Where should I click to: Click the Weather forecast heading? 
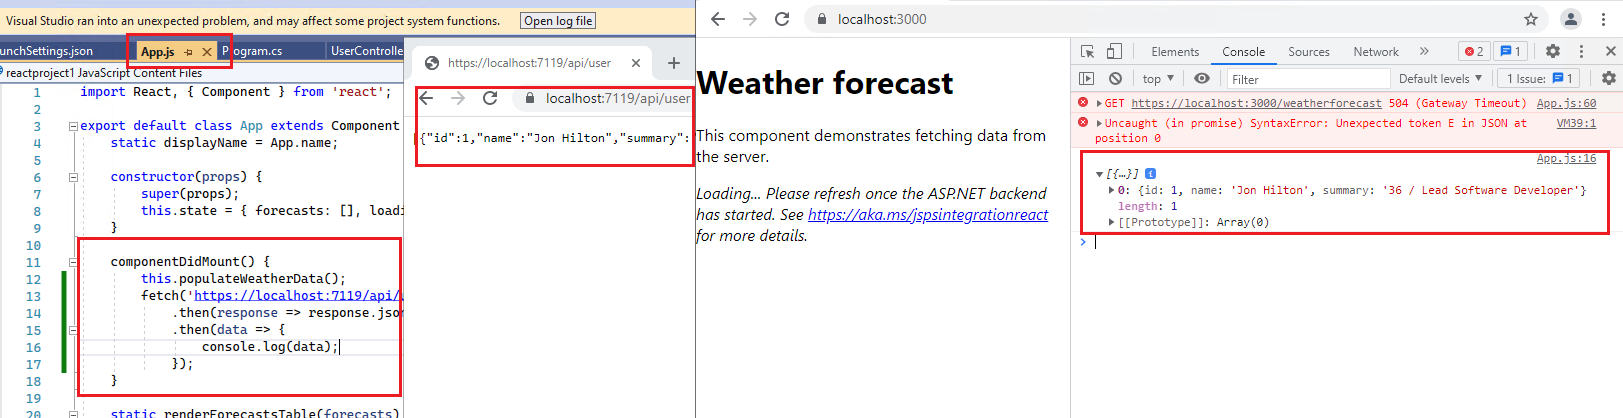(x=825, y=83)
